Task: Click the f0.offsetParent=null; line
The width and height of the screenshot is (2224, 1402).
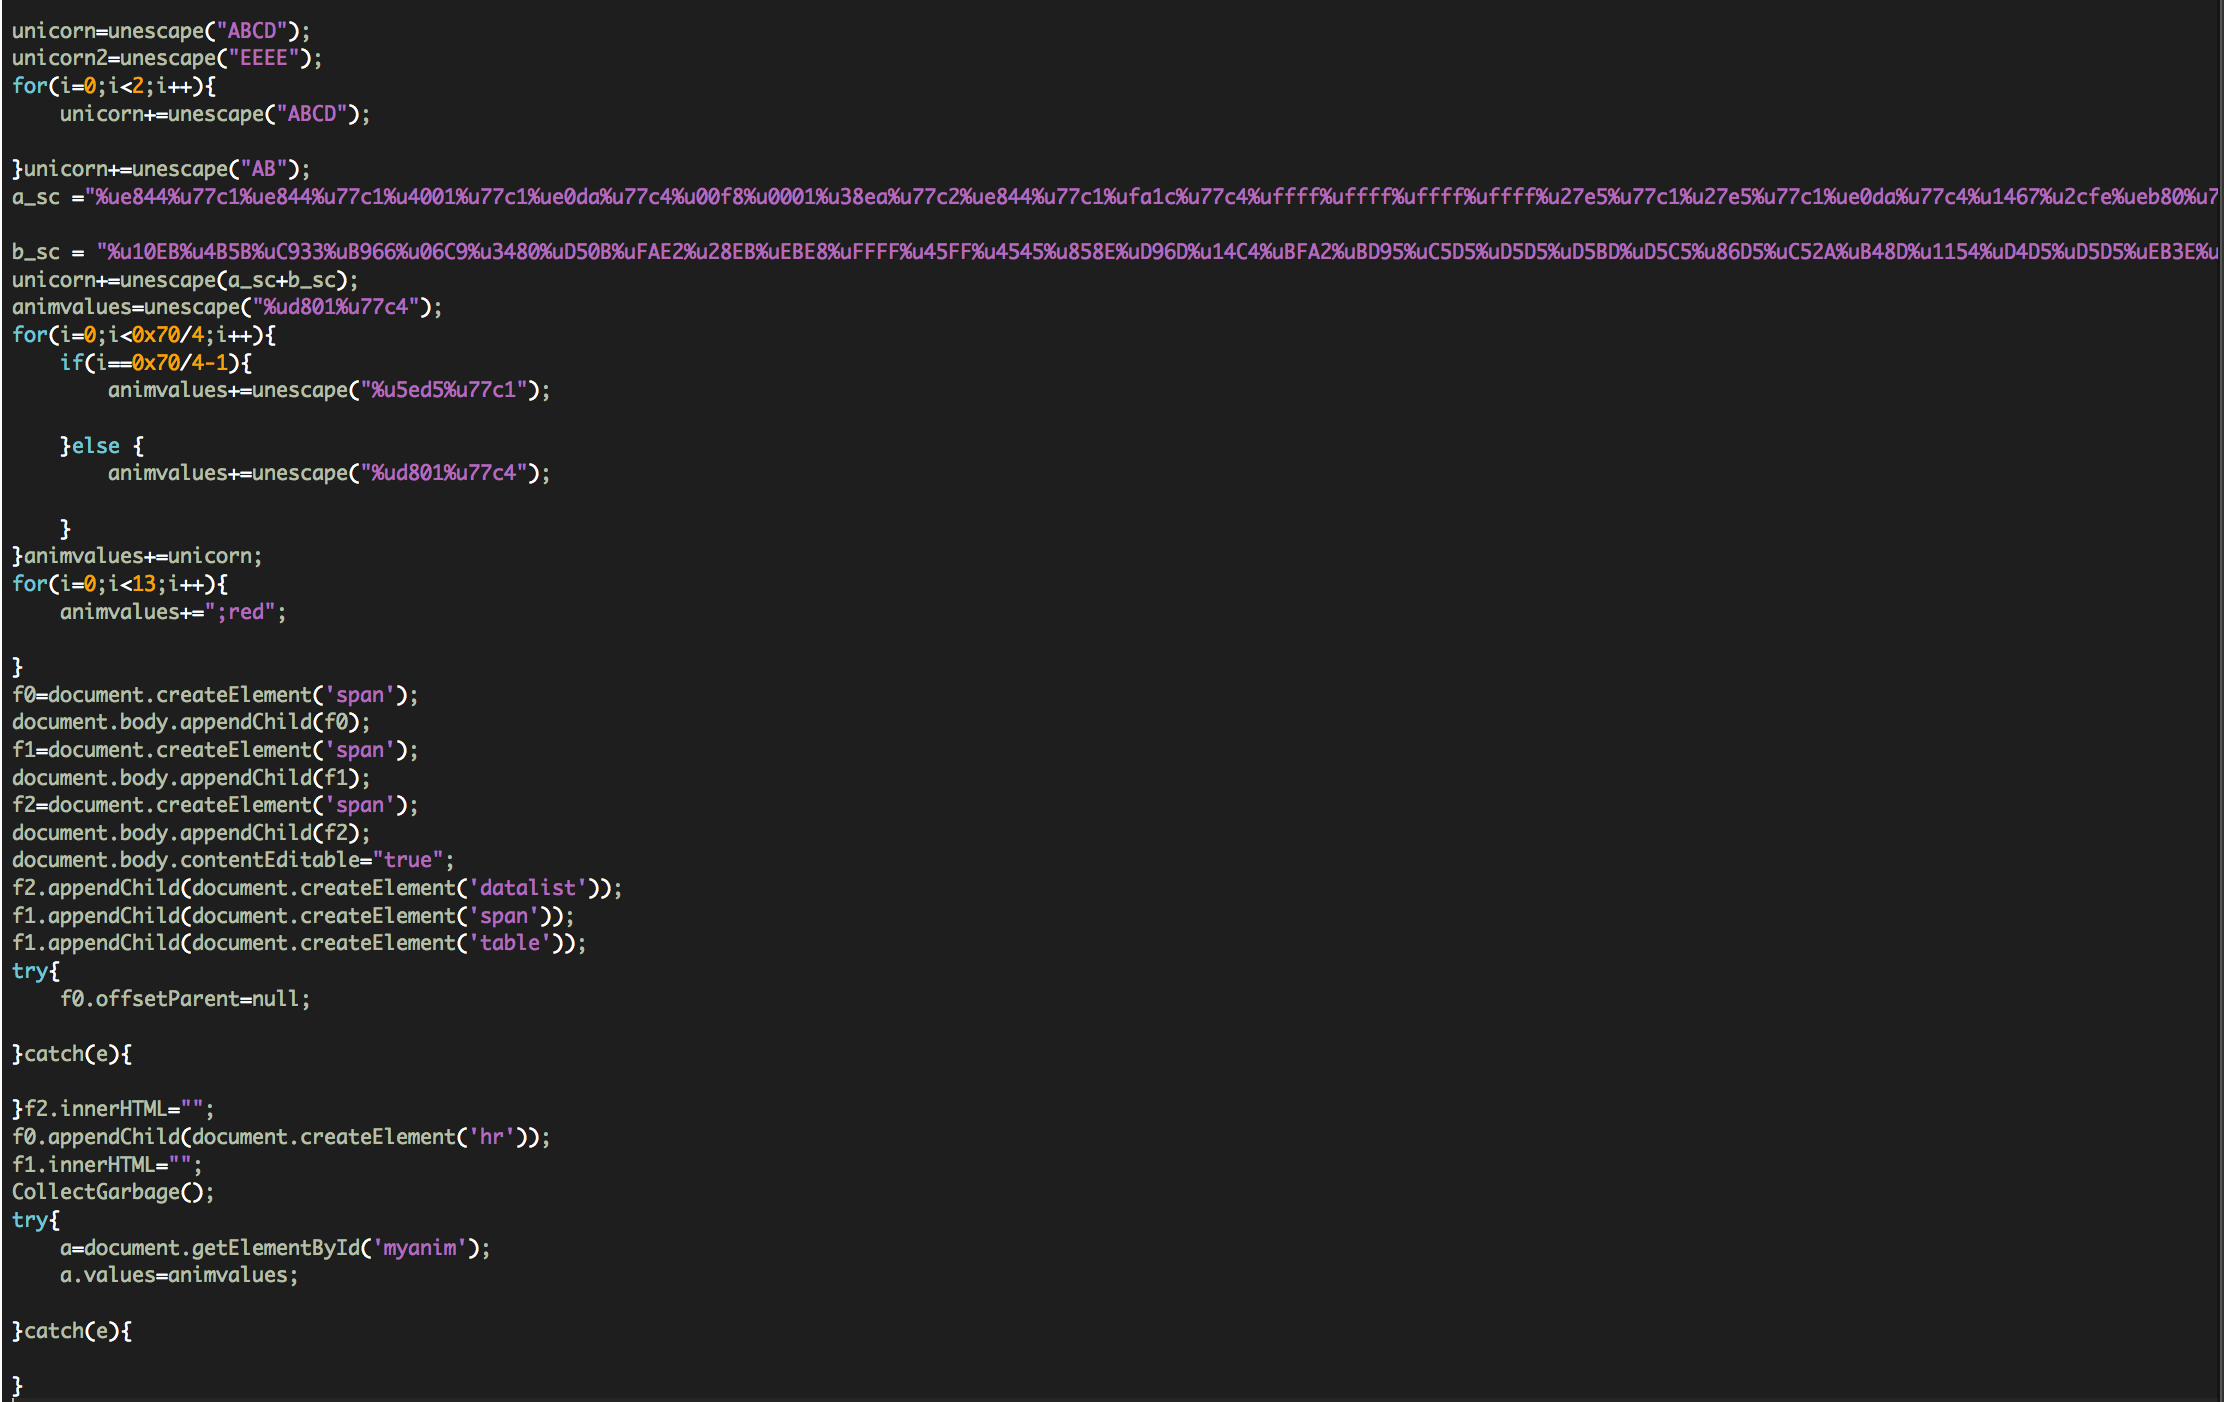Action: tap(185, 999)
